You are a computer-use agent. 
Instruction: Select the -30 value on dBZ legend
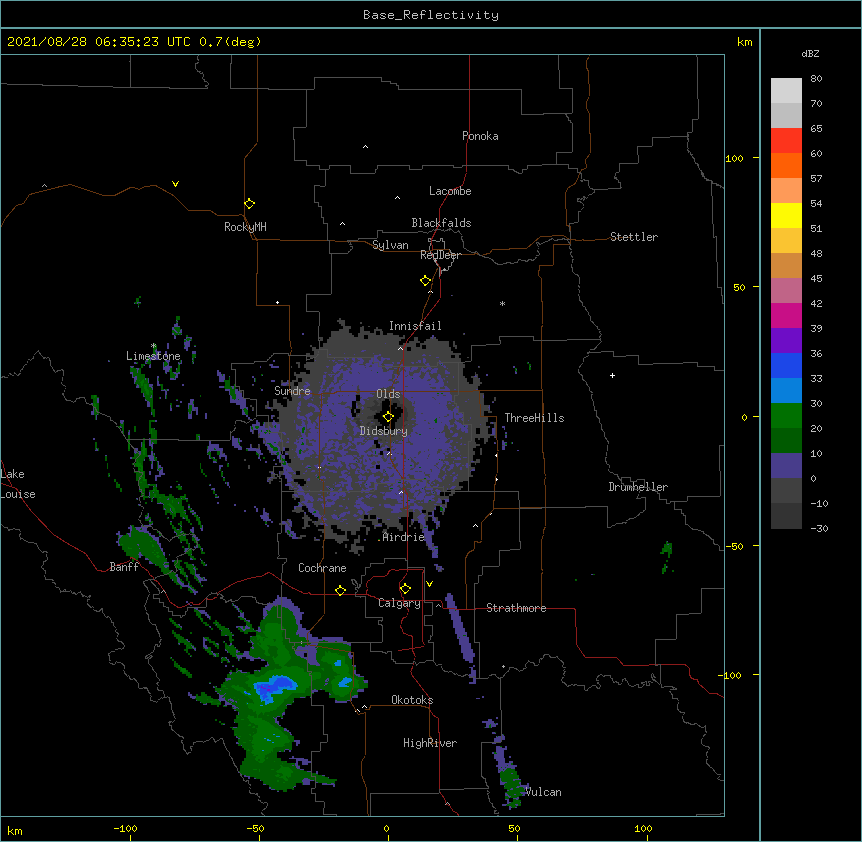coord(819,528)
